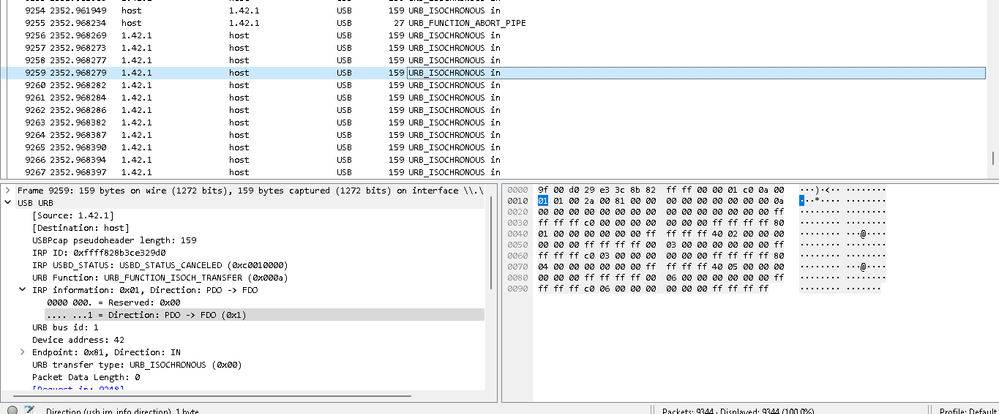Image resolution: width=999 pixels, height=414 pixels.
Task: Select packet number 9256 row
Action: pyautogui.click(x=493, y=36)
